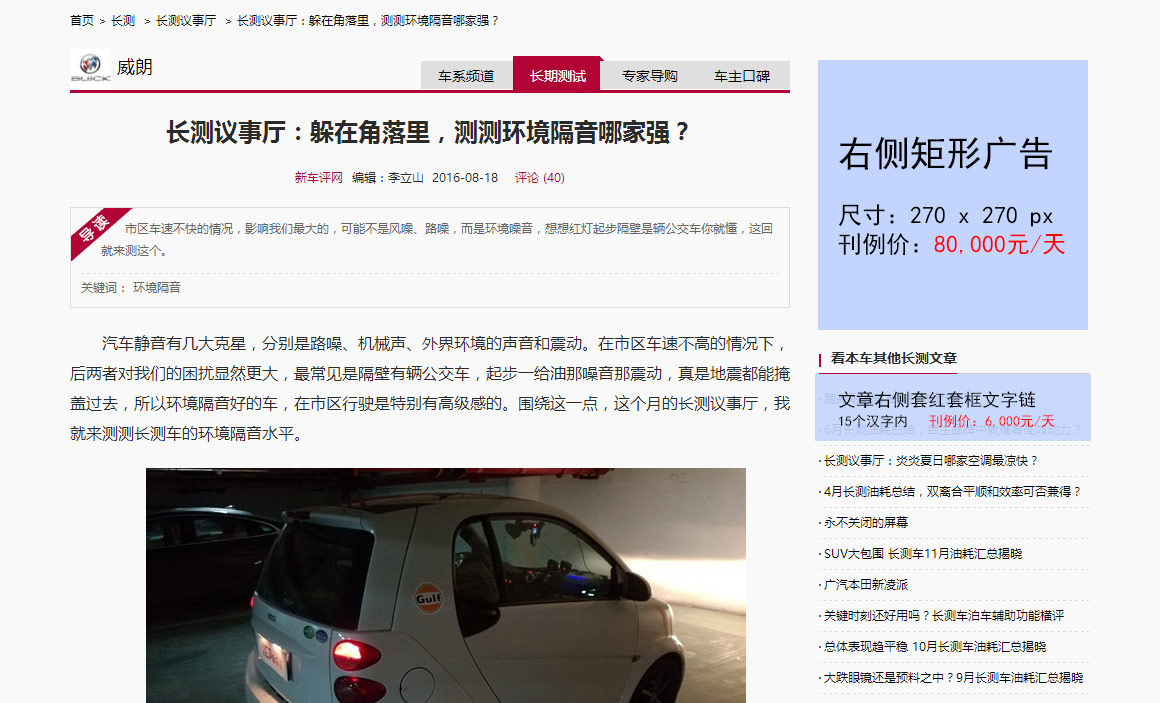Image resolution: width=1160 pixels, height=703 pixels.
Task: Click the 文章右侧套红套框文字链 ad box
Action: point(953,408)
